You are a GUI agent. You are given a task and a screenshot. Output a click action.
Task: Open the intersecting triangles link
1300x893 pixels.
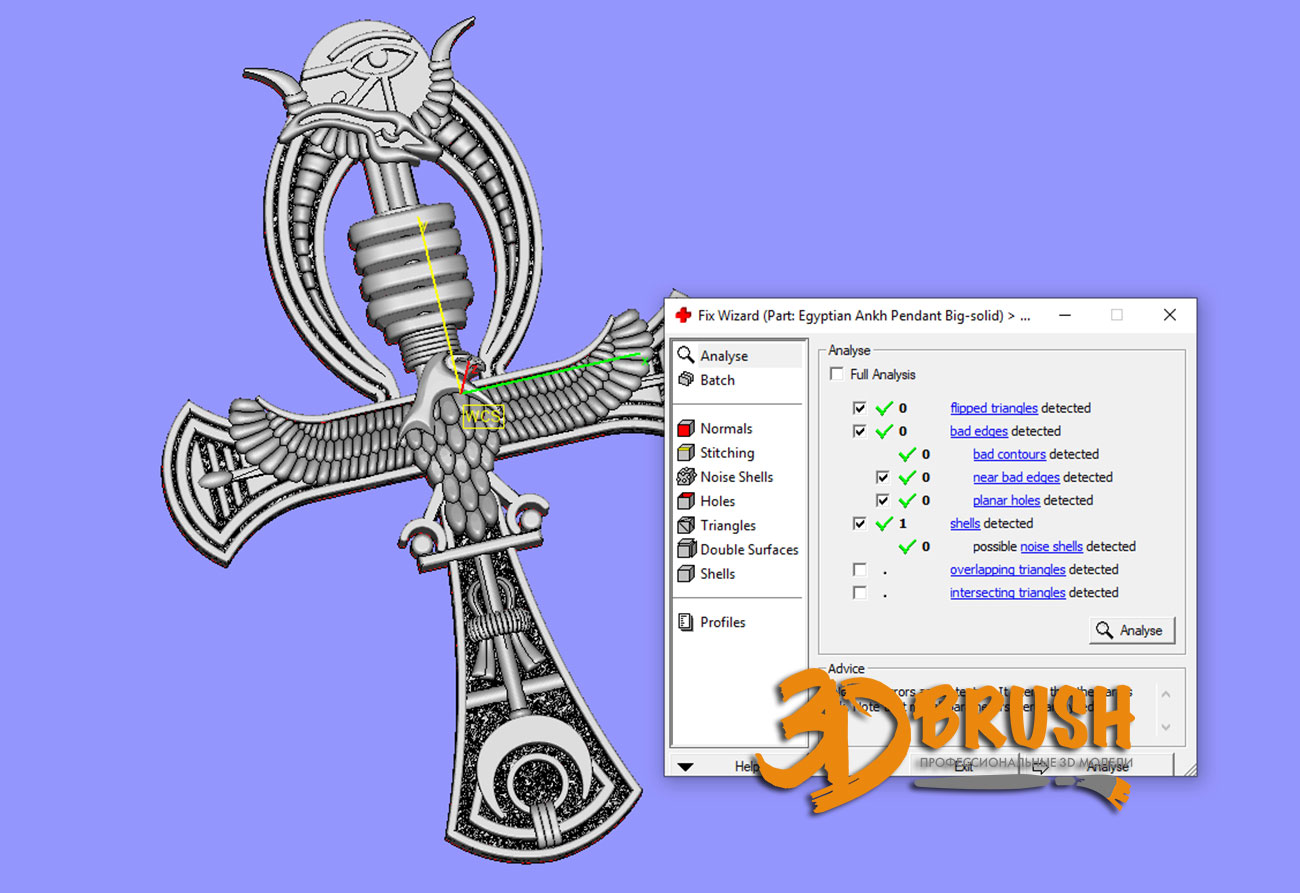point(1007,592)
